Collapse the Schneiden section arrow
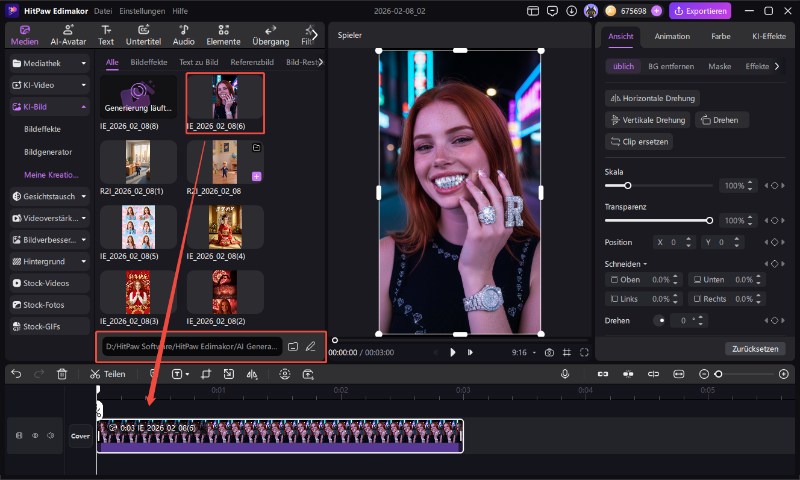 tap(645, 264)
